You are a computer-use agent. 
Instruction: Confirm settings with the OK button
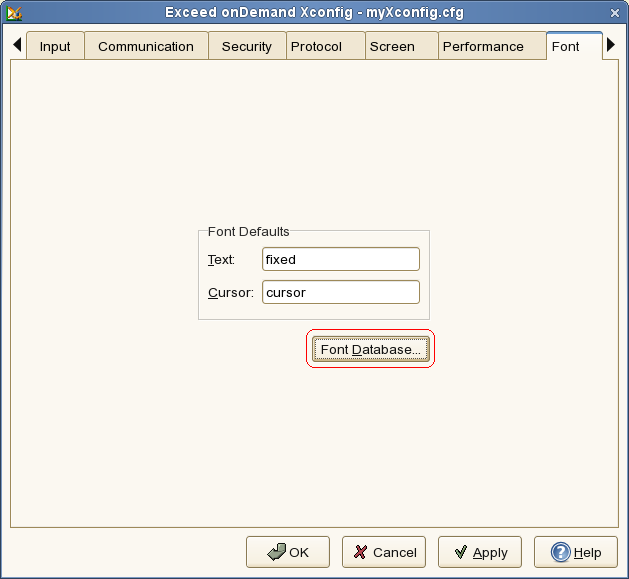click(288, 552)
